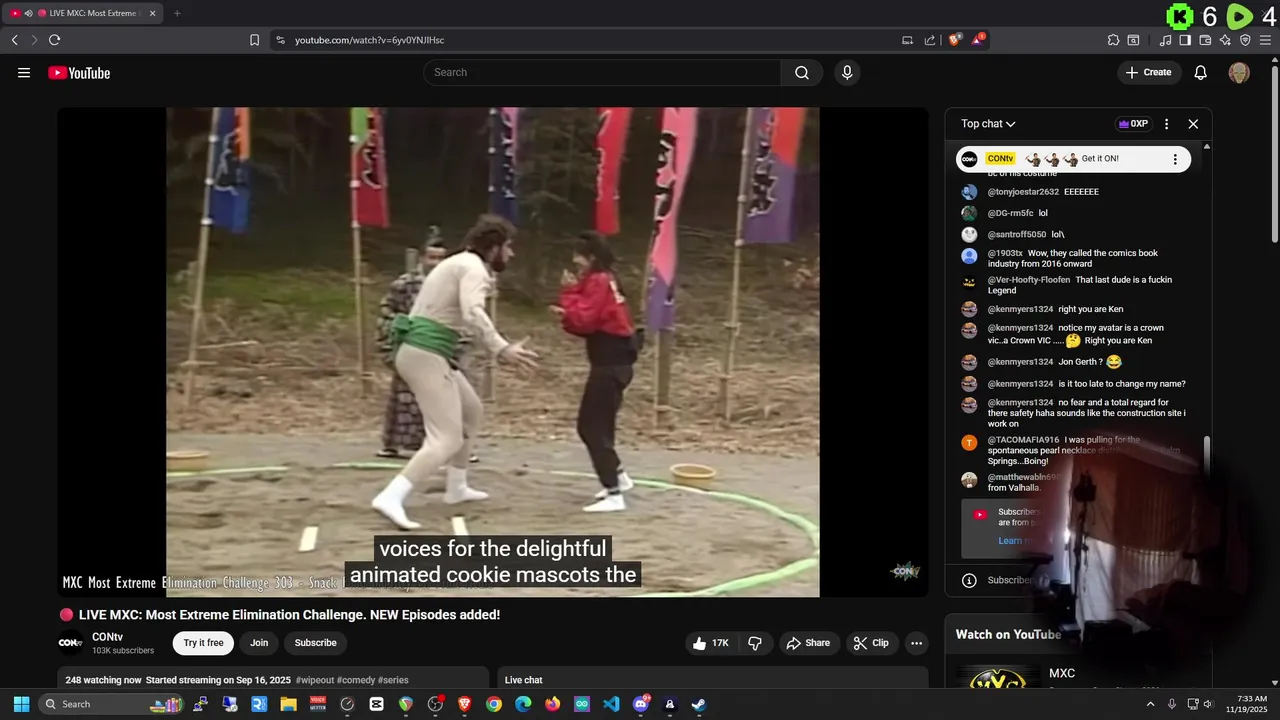
Task: Start voice search with the microphone
Action: pos(847,72)
